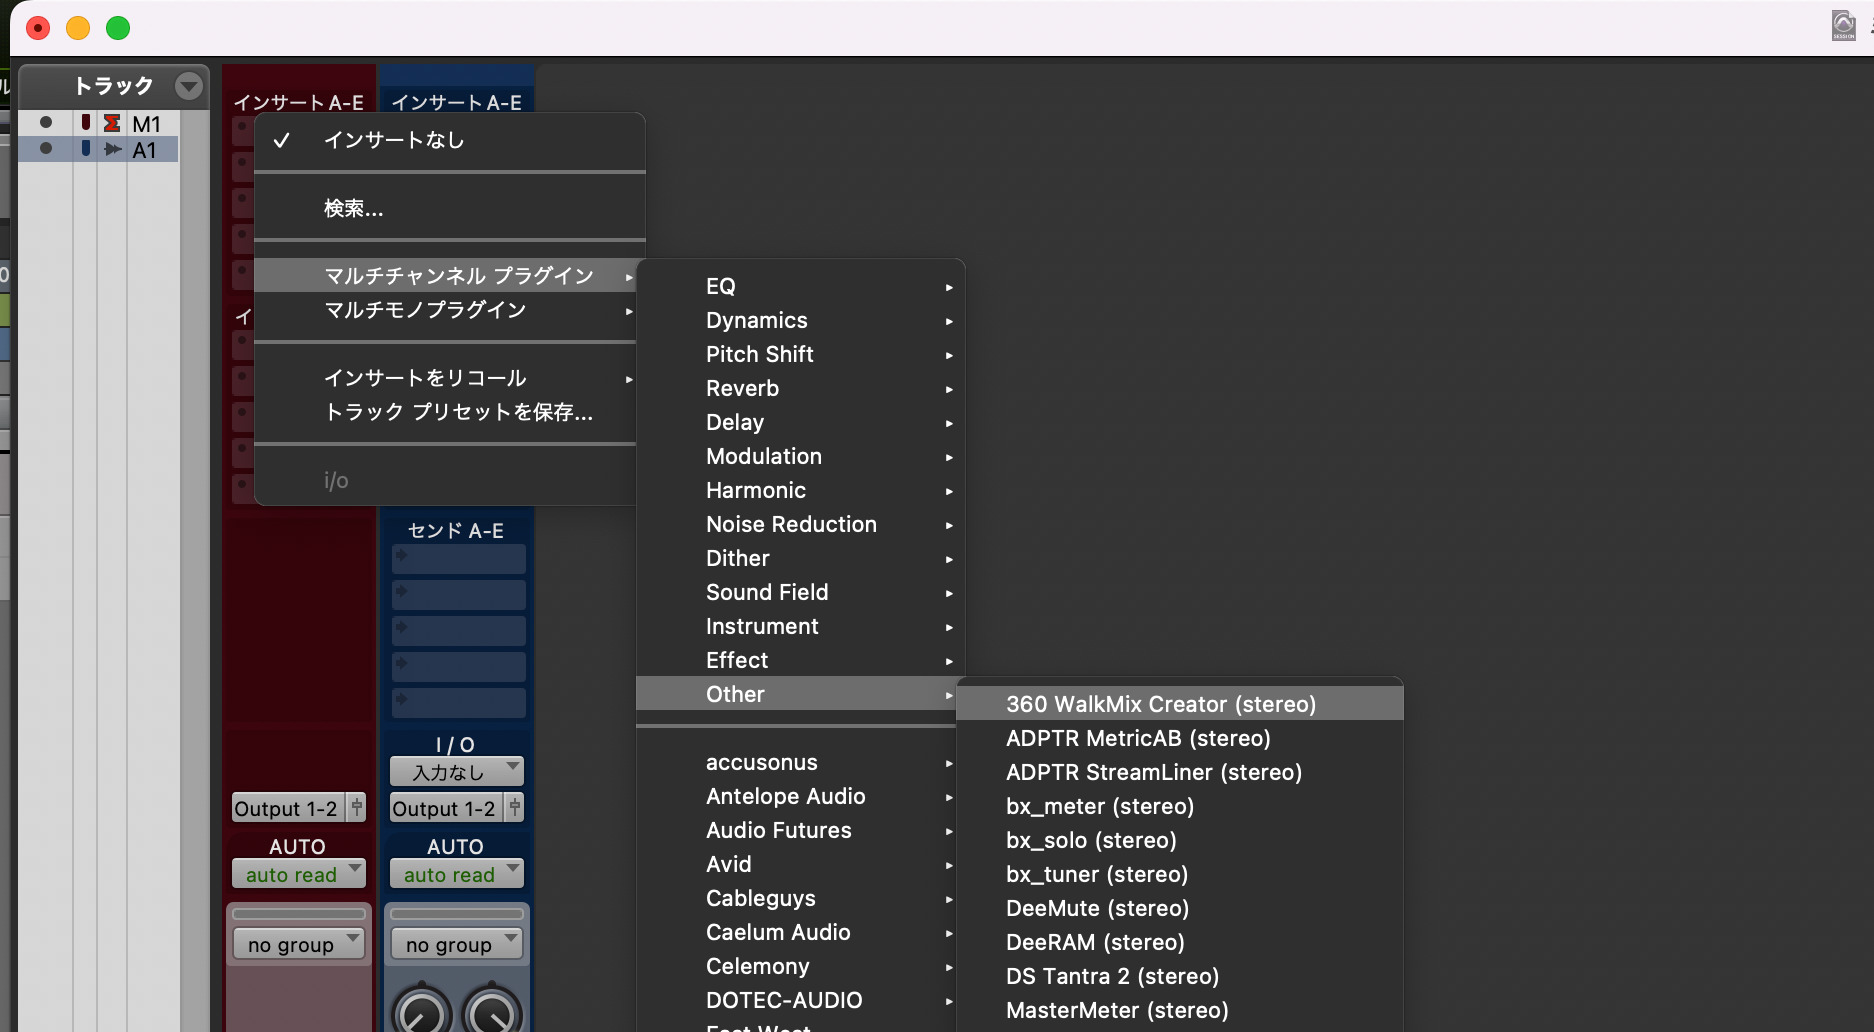Screen dimensions: 1874x1032
Task: Click the 検索... search entry
Action: tap(353, 208)
